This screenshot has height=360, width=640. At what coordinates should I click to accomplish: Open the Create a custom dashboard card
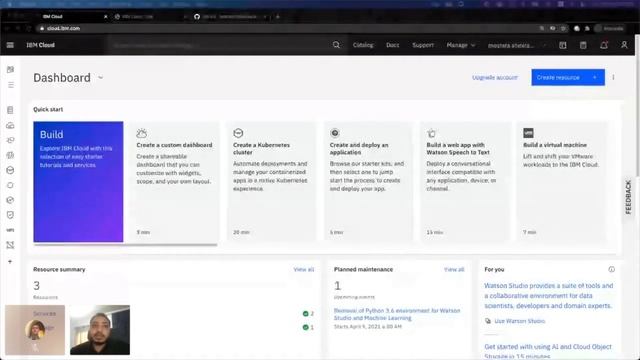pyautogui.click(x=174, y=182)
